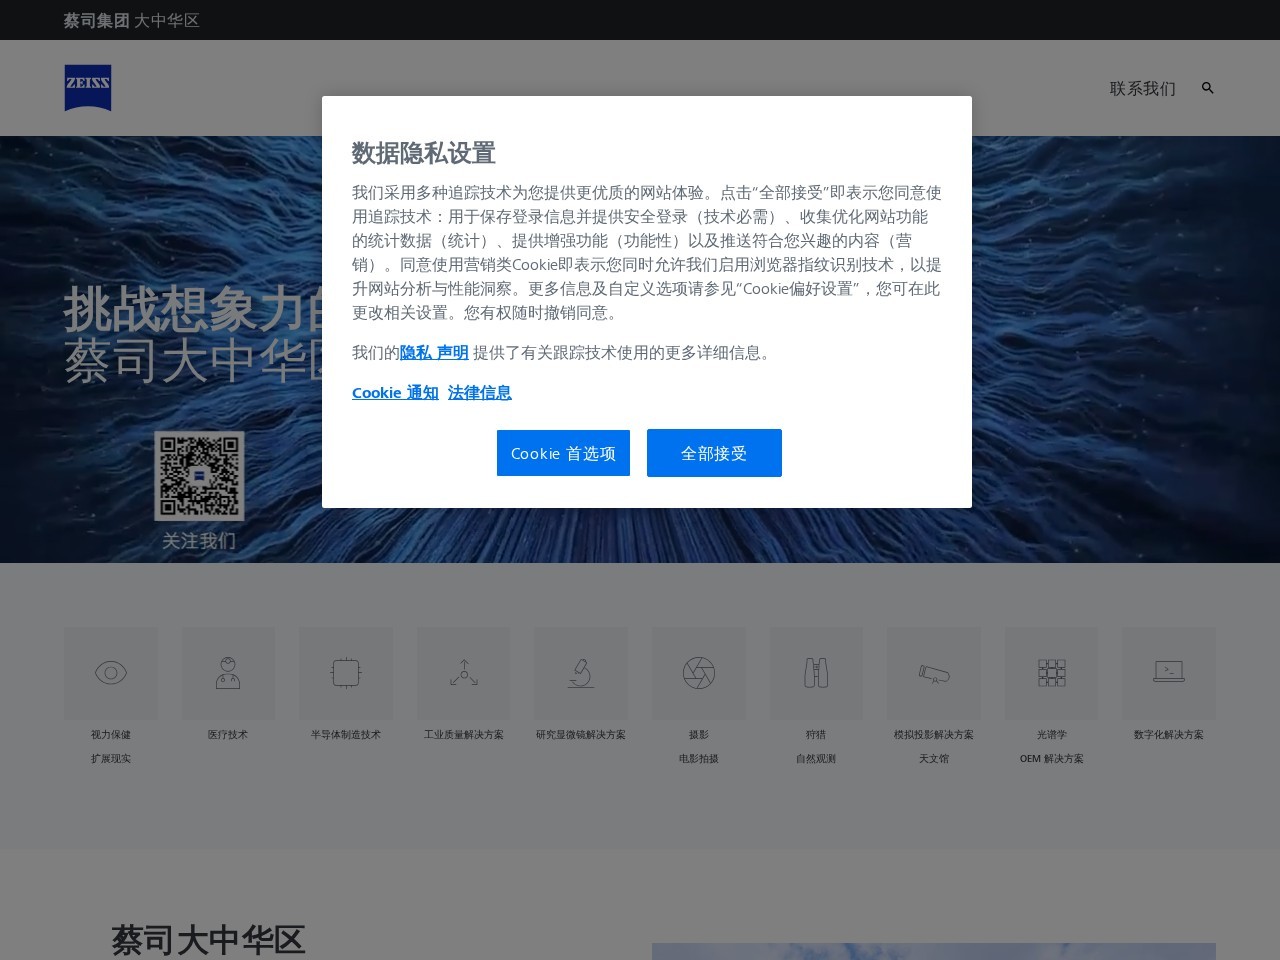Open the 隐私声明 link
1280x960 pixels.
tap(433, 352)
